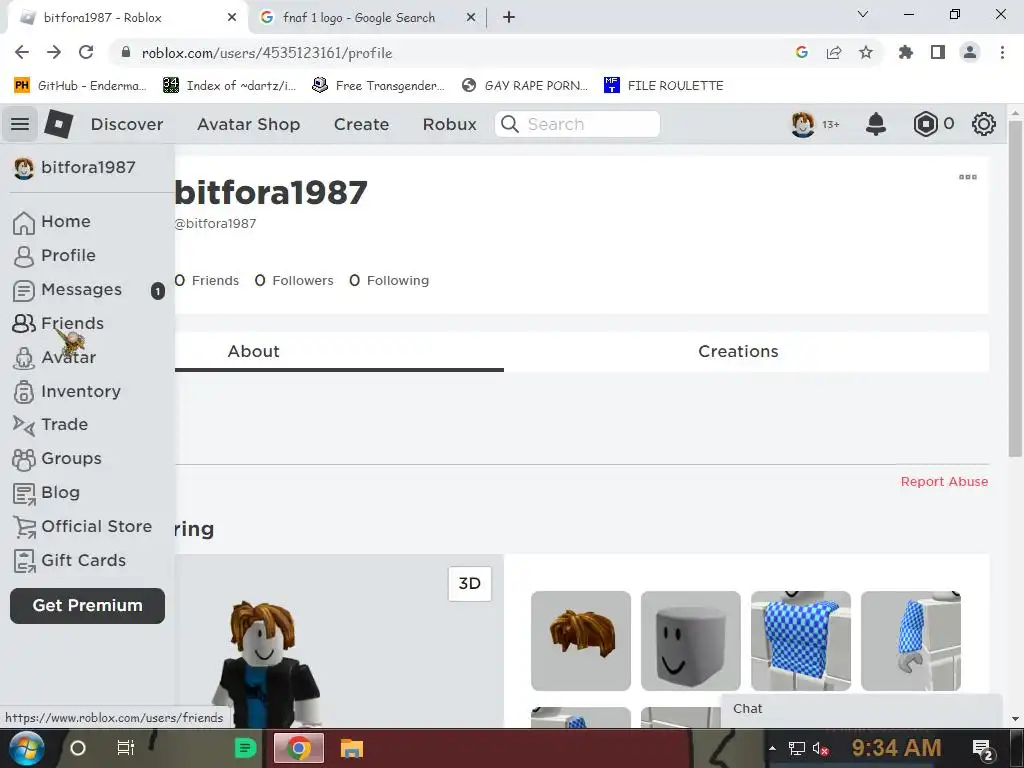Open the share page icon
Image resolution: width=1024 pixels, height=768 pixels.
click(834, 53)
